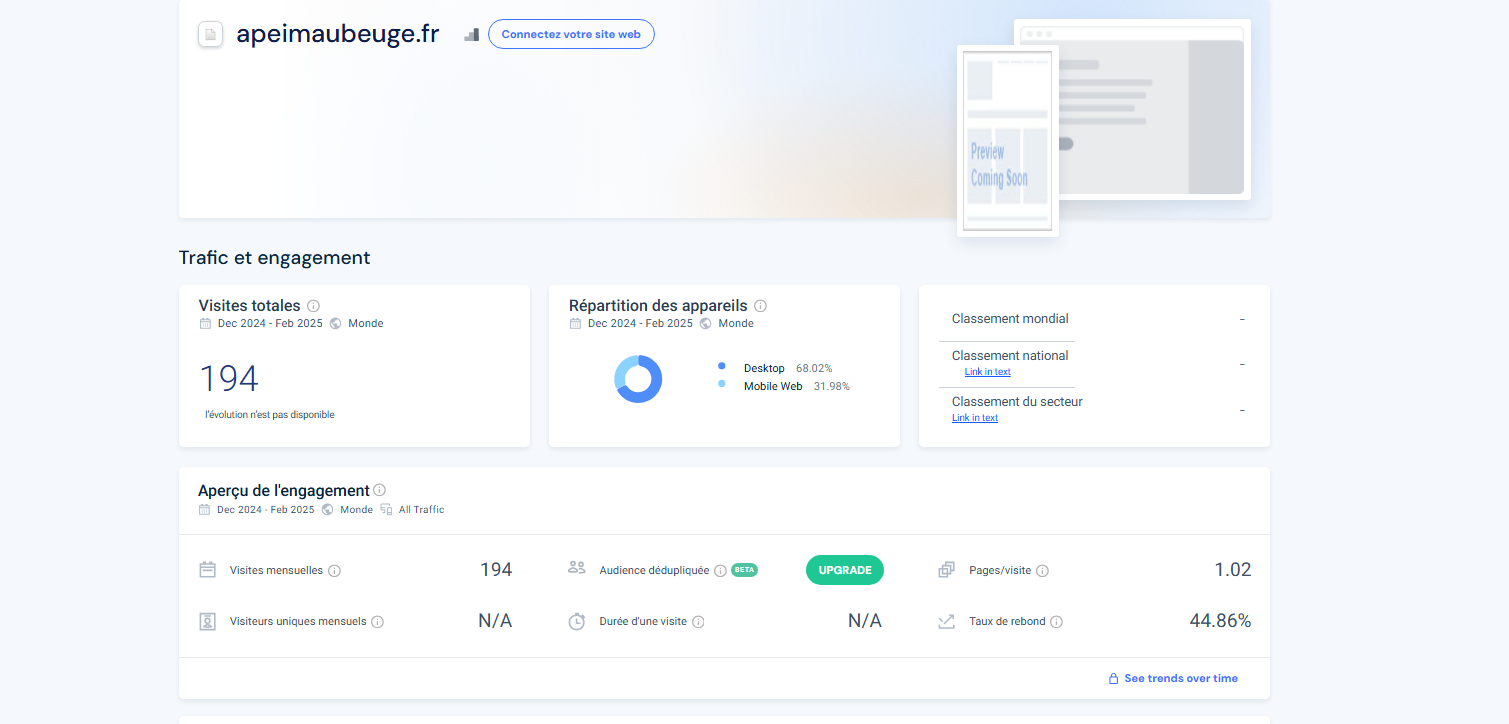
Task: Click info icon next to Visites mensuelles
Action: pos(334,571)
